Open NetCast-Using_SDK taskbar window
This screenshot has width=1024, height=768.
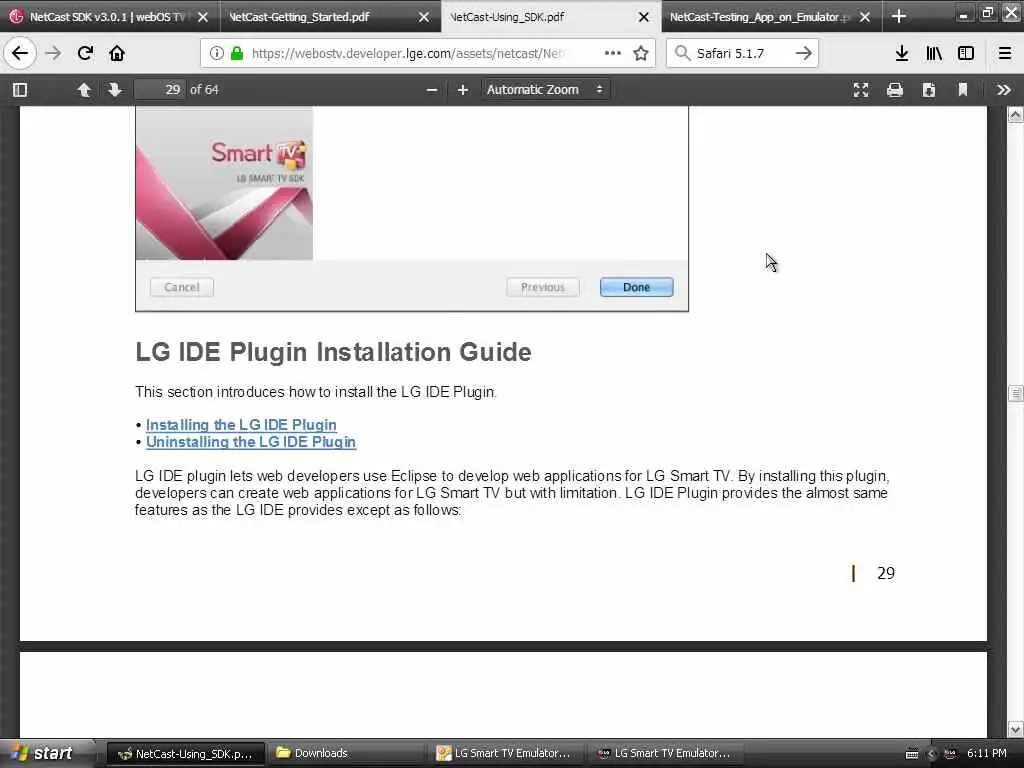pyautogui.click(x=185, y=754)
